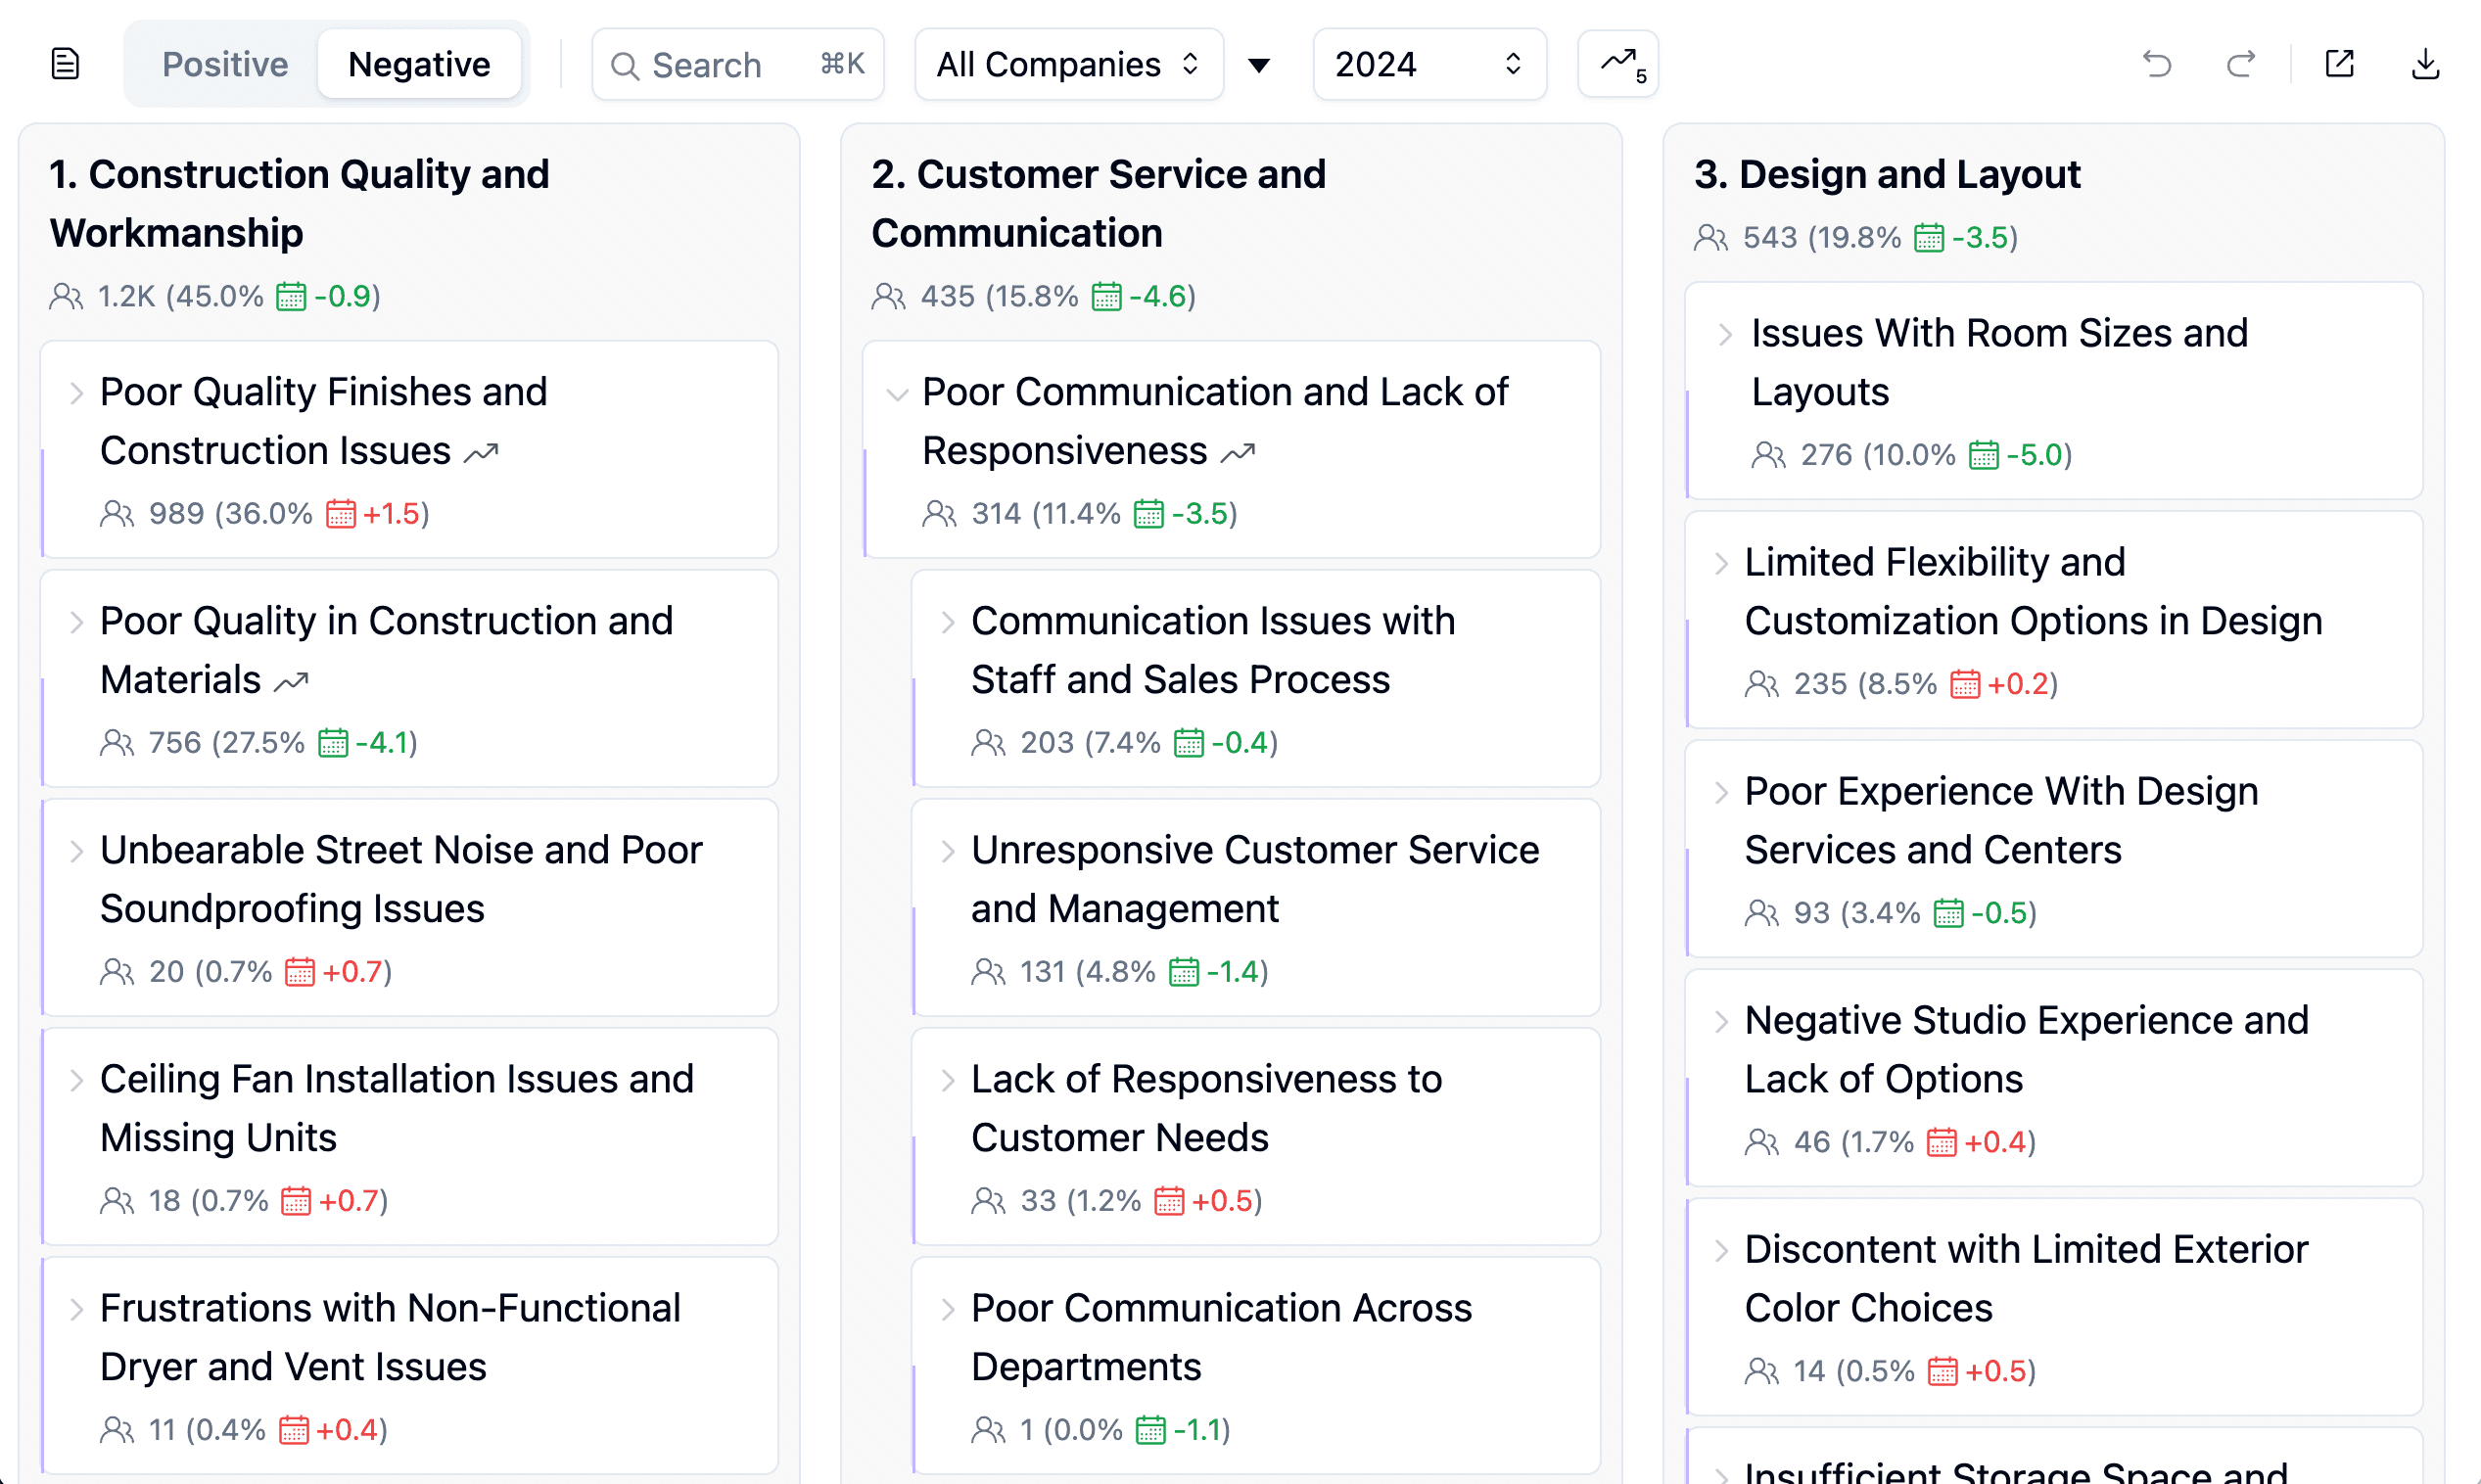Click the Search input field
The height and width of the screenshot is (1484, 2481).
736,64
